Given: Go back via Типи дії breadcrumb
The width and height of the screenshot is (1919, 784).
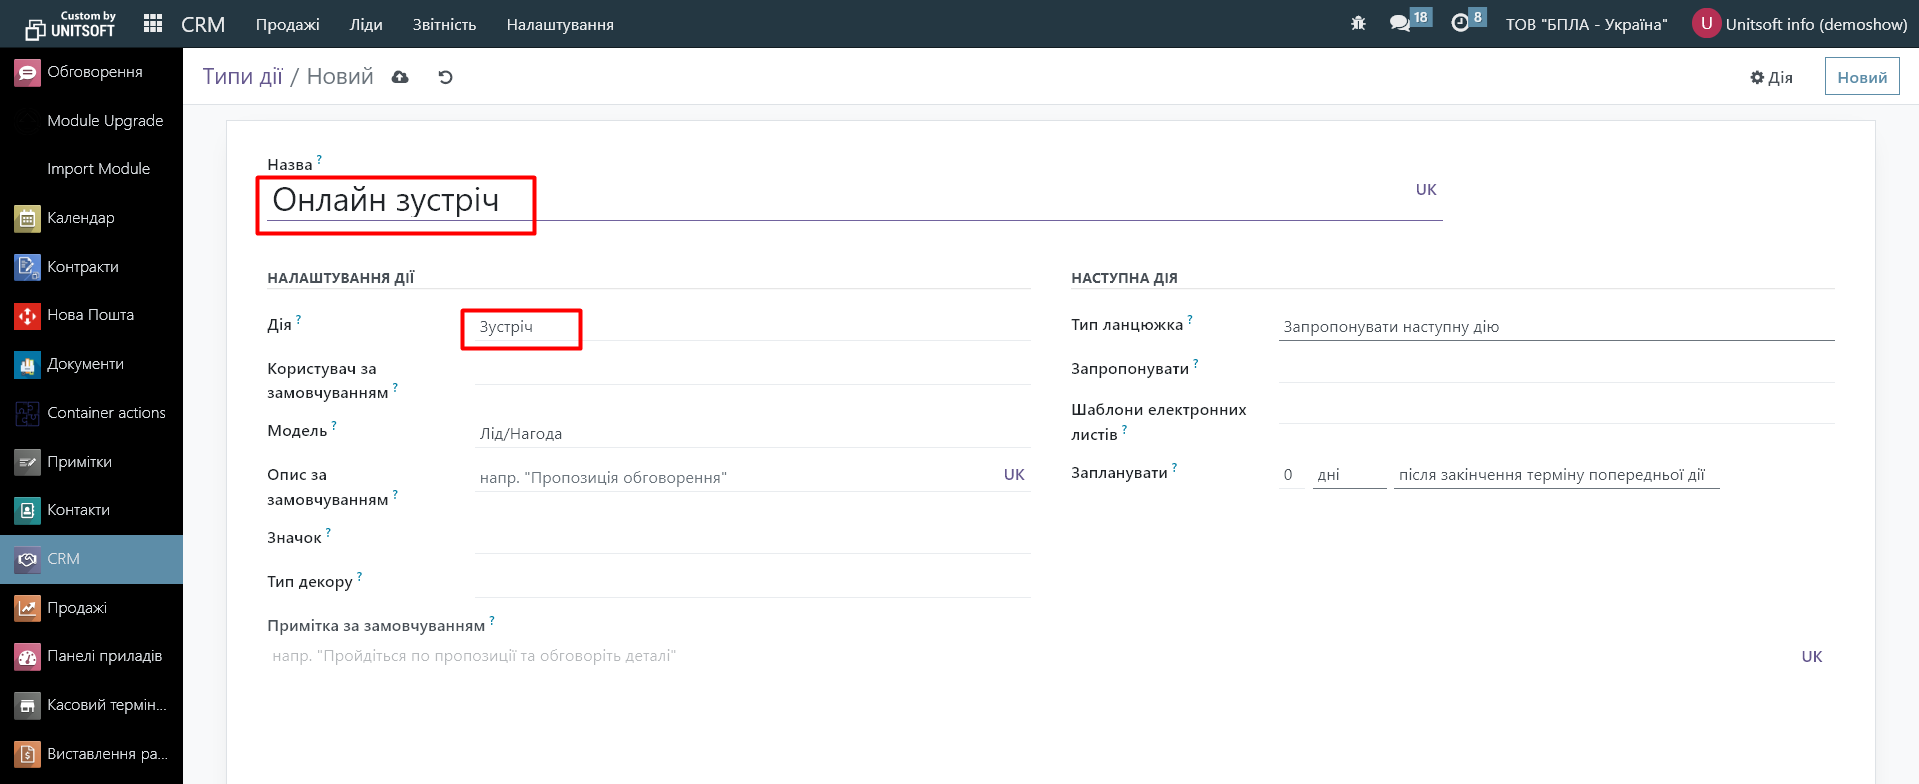Looking at the screenshot, I should (243, 77).
